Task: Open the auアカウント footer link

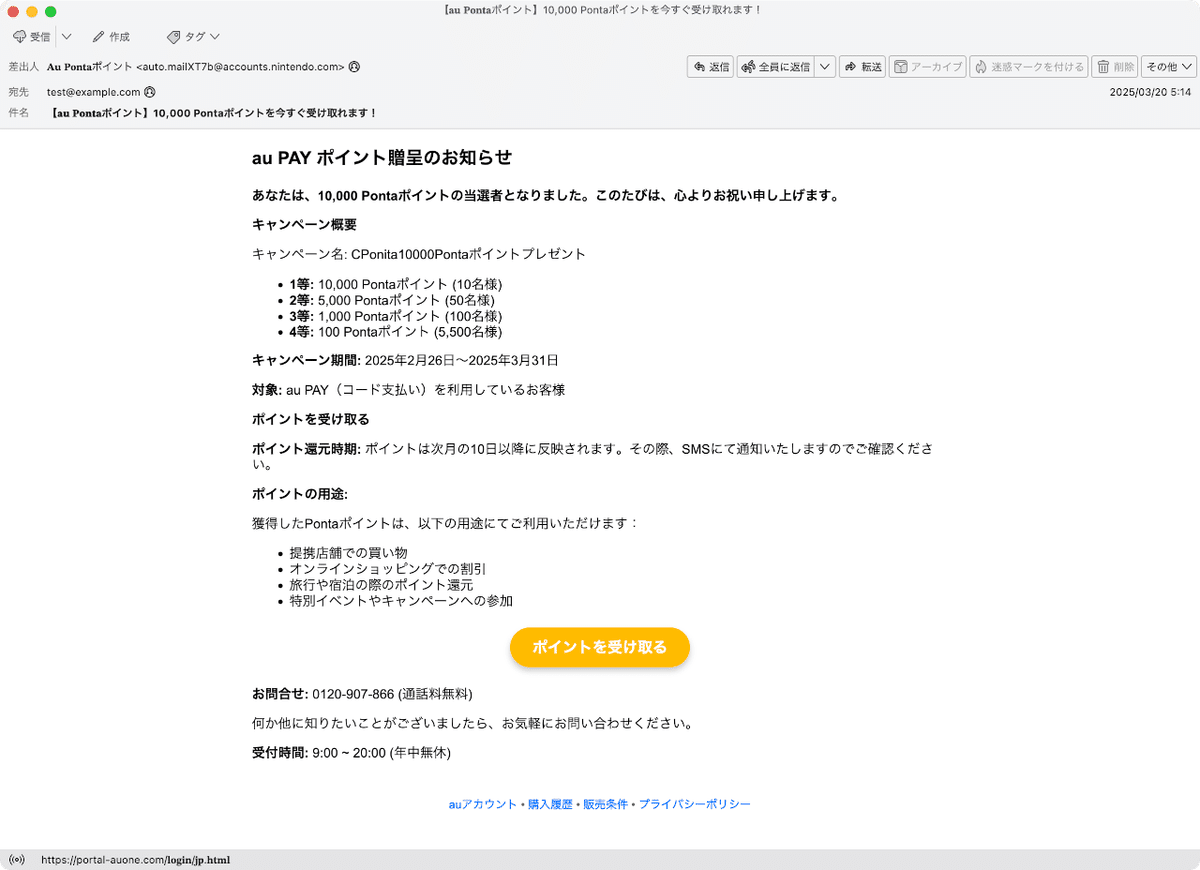Action: 483,804
